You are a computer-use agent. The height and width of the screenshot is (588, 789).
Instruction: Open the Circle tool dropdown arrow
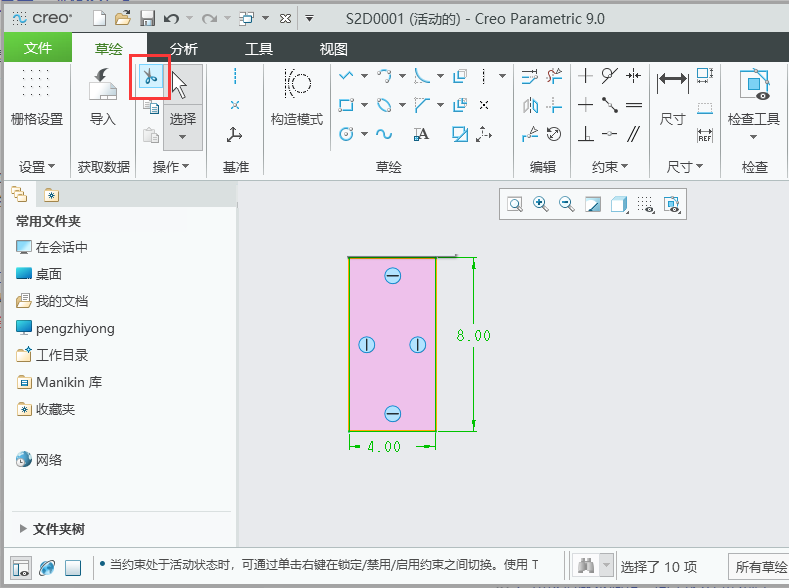(364, 134)
